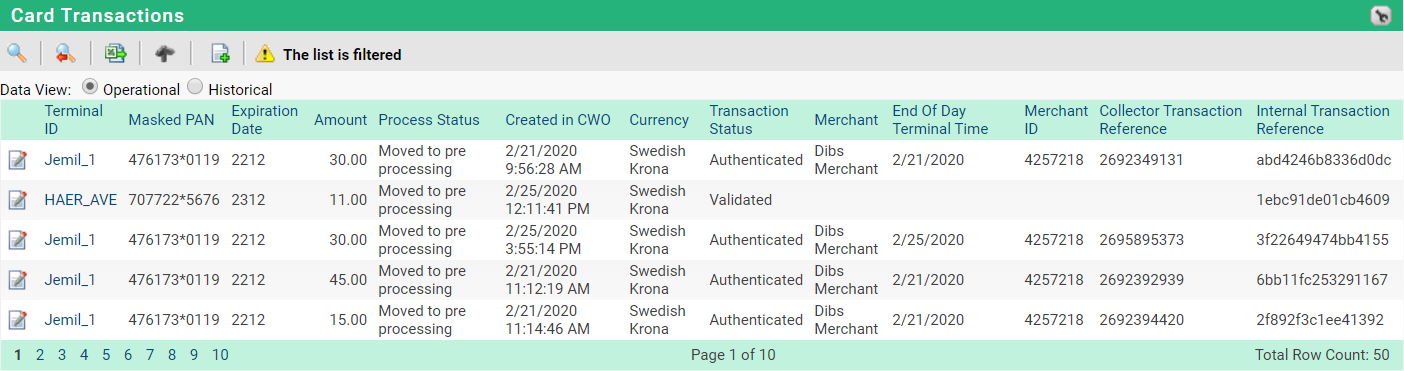Jump to page 10 of results
Screen dimensions: 1404x371
[220, 354]
